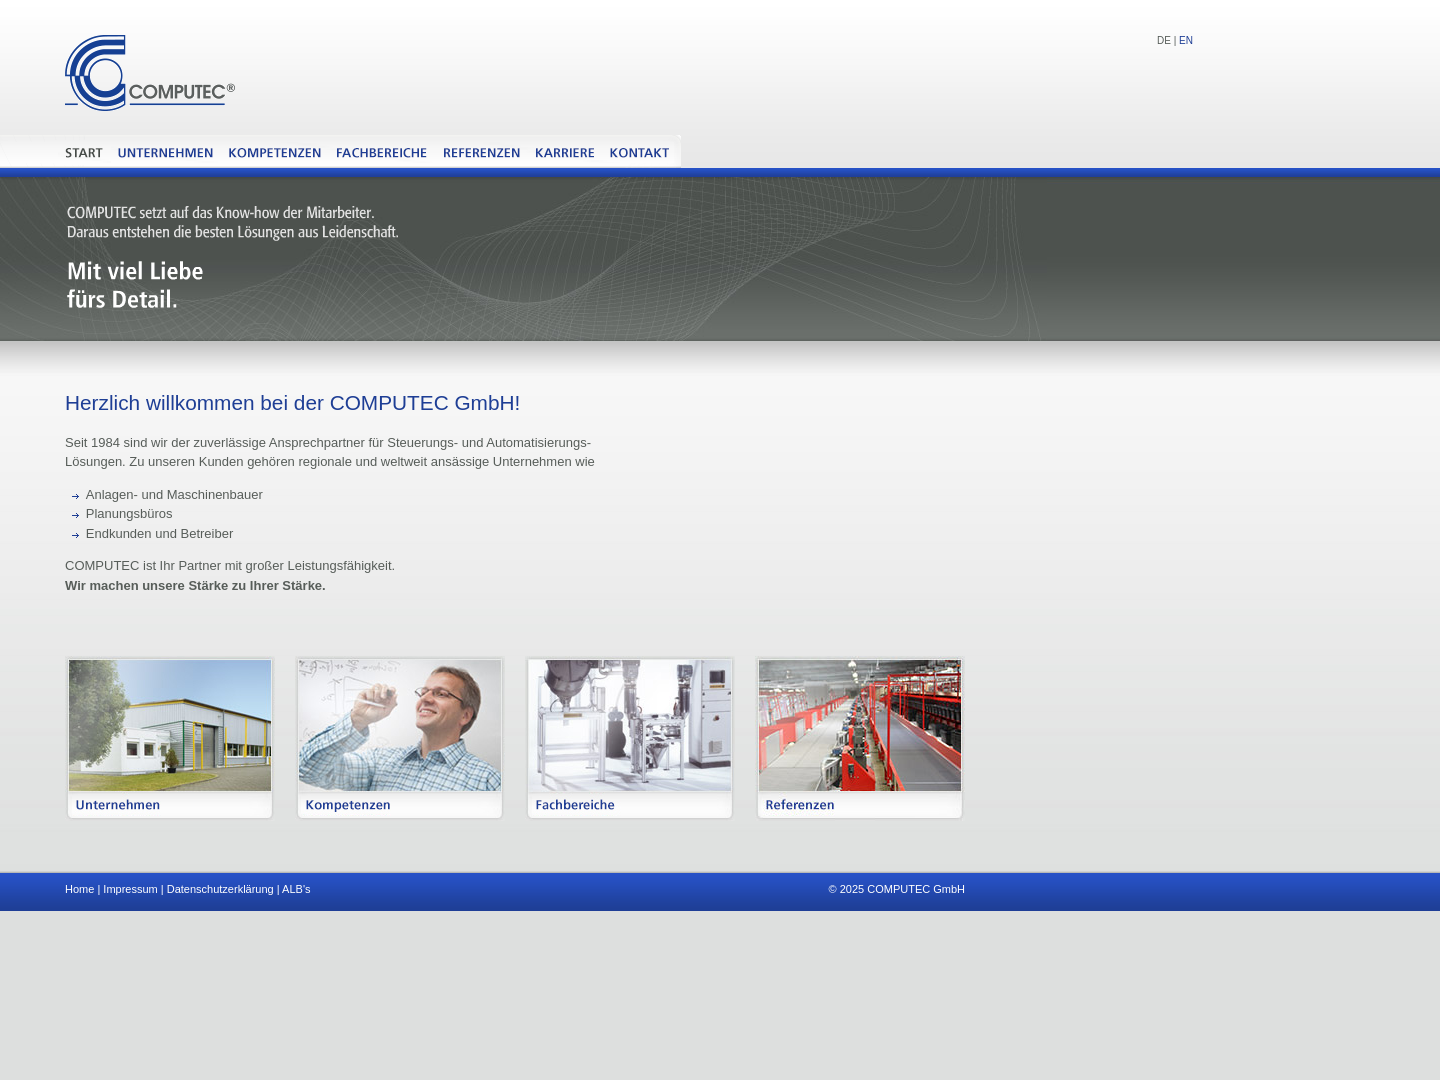Viewport: 1440px width, 1080px height.
Task: Click 'Planungsbüros' list item
Action: 129,514
